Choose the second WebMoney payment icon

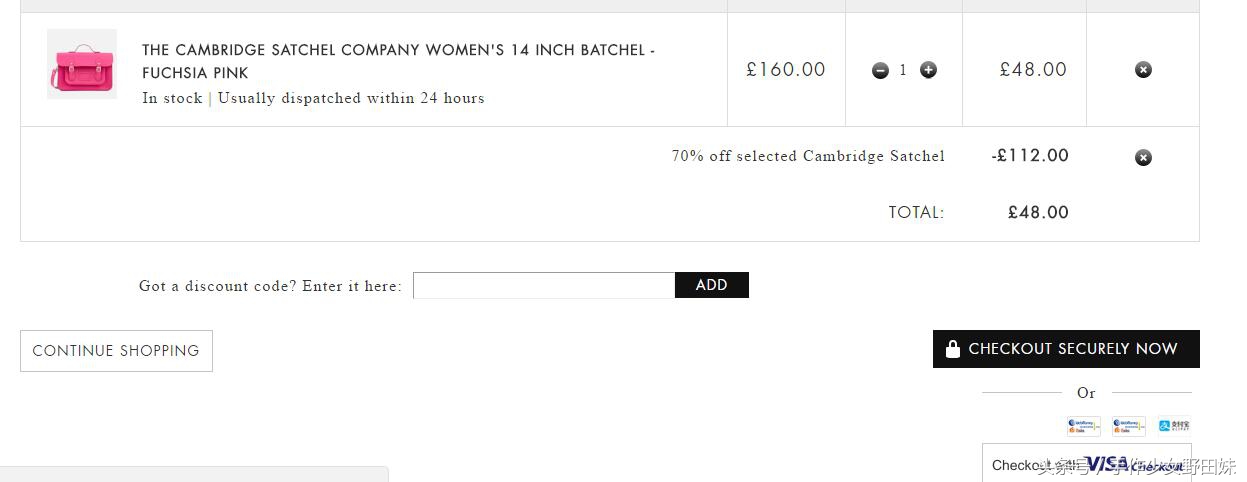[1128, 426]
